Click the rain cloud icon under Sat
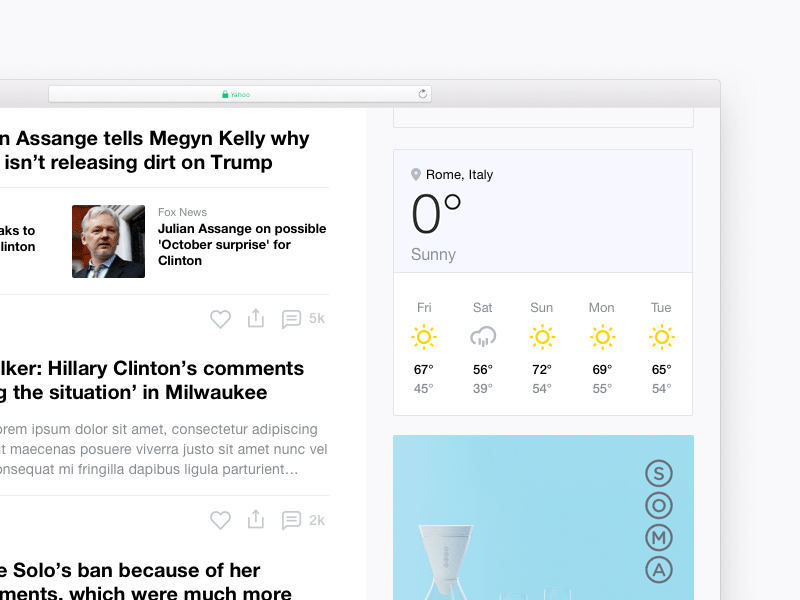 tap(482, 337)
